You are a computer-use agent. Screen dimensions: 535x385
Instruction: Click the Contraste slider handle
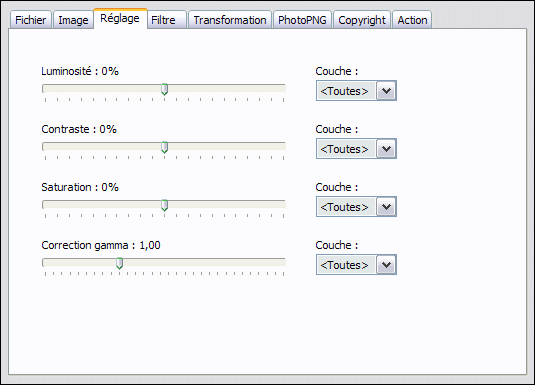click(164, 147)
